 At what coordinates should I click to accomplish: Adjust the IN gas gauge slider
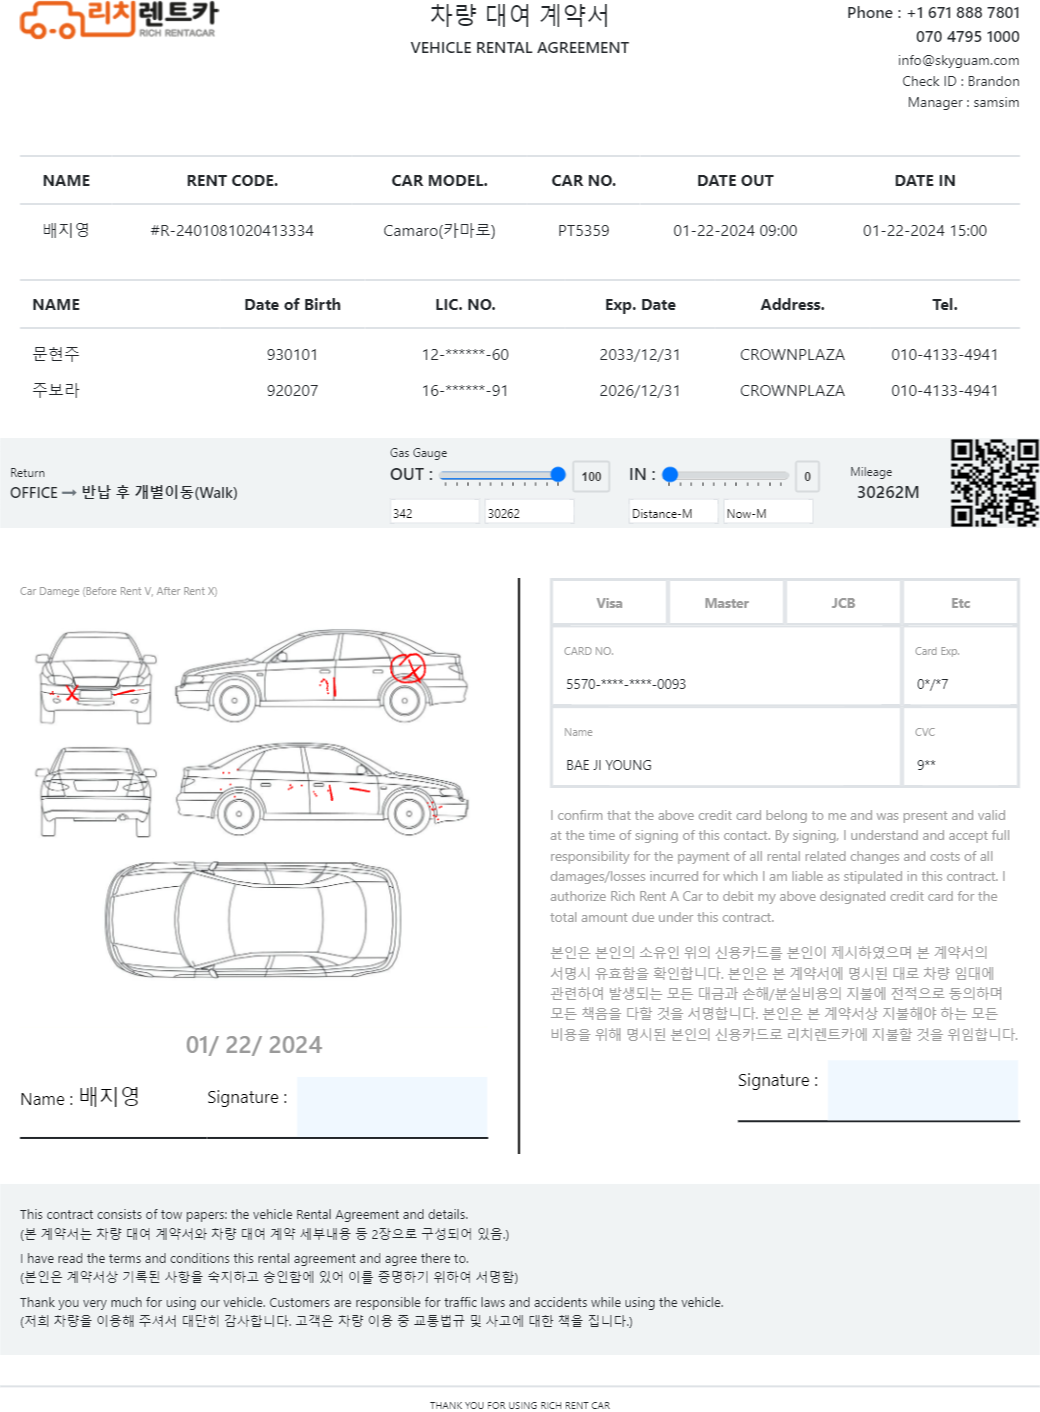coord(726,475)
